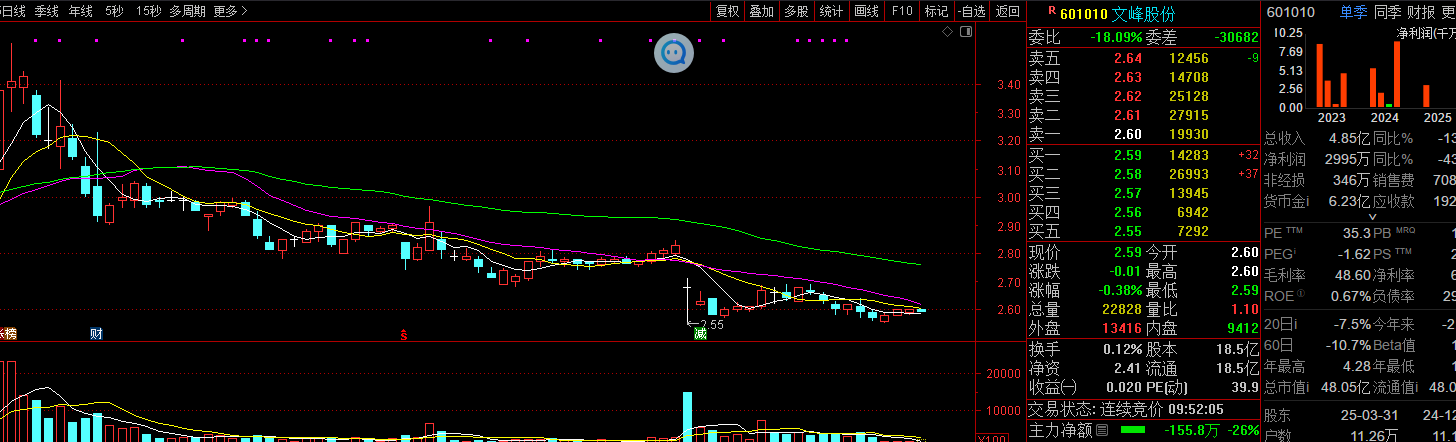1456x442 pixels.
Task: Click the 委比 value -18.09%
Action: click(1115, 36)
